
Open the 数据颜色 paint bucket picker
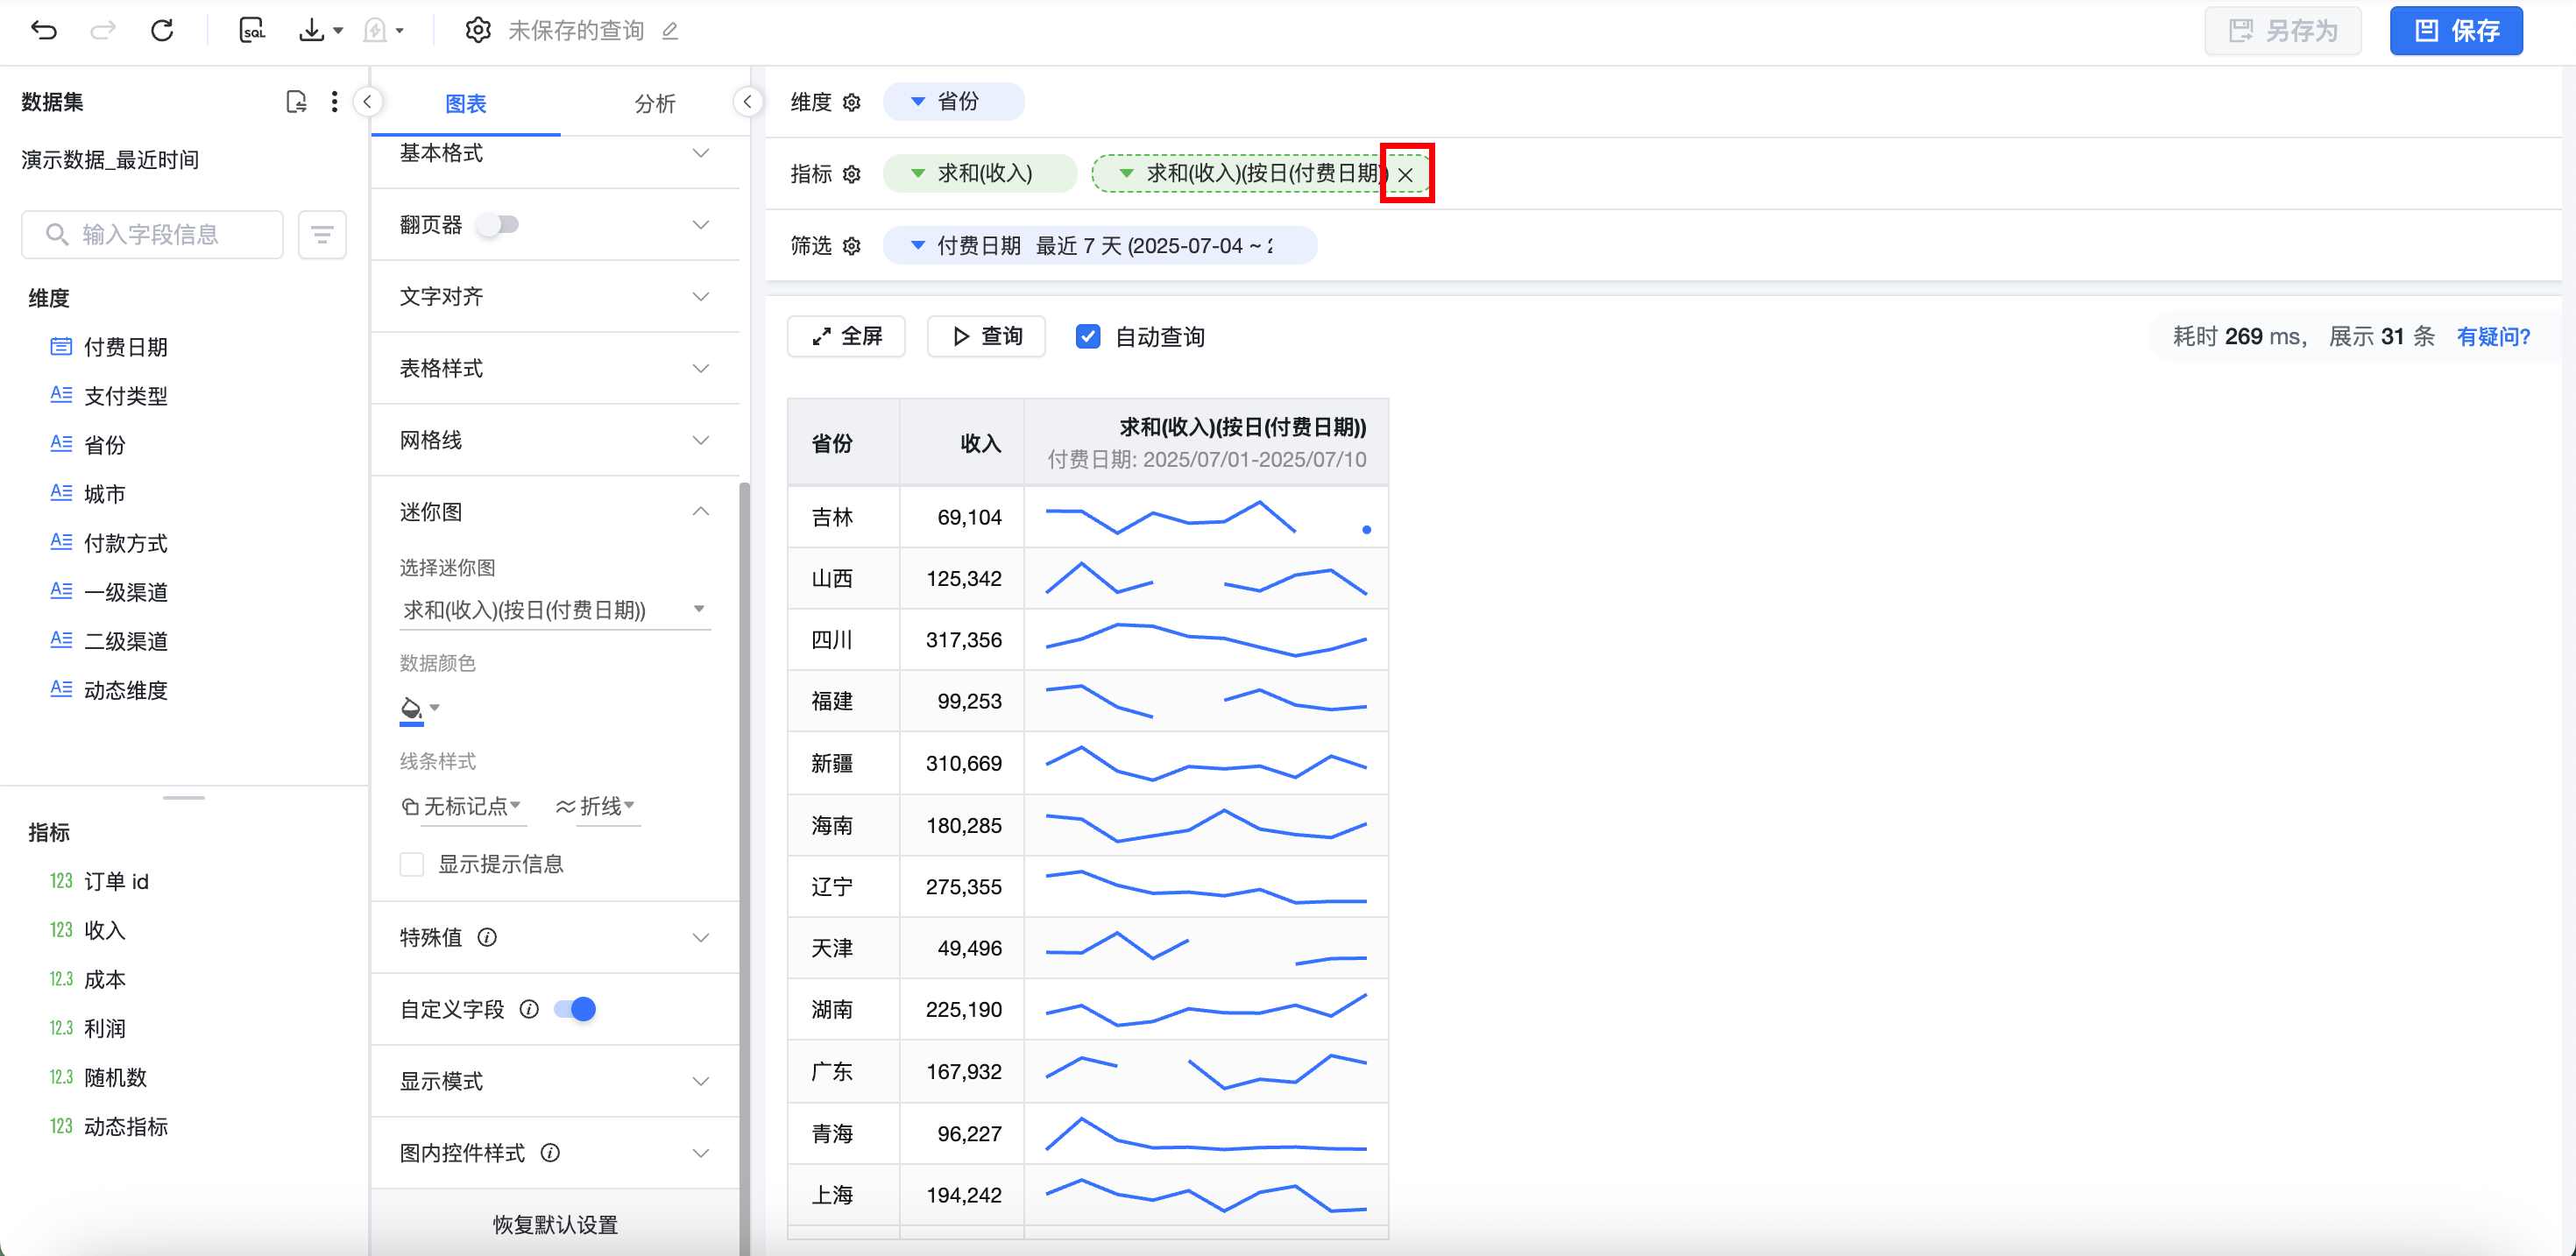[411, 708]
